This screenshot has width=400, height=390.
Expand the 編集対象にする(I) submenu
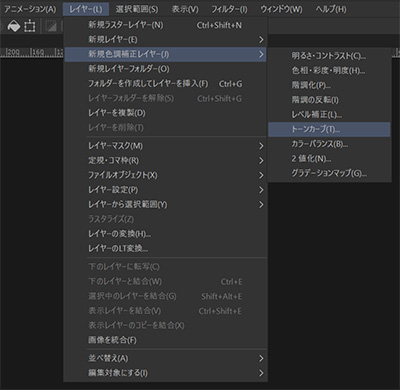click(165, 373)
